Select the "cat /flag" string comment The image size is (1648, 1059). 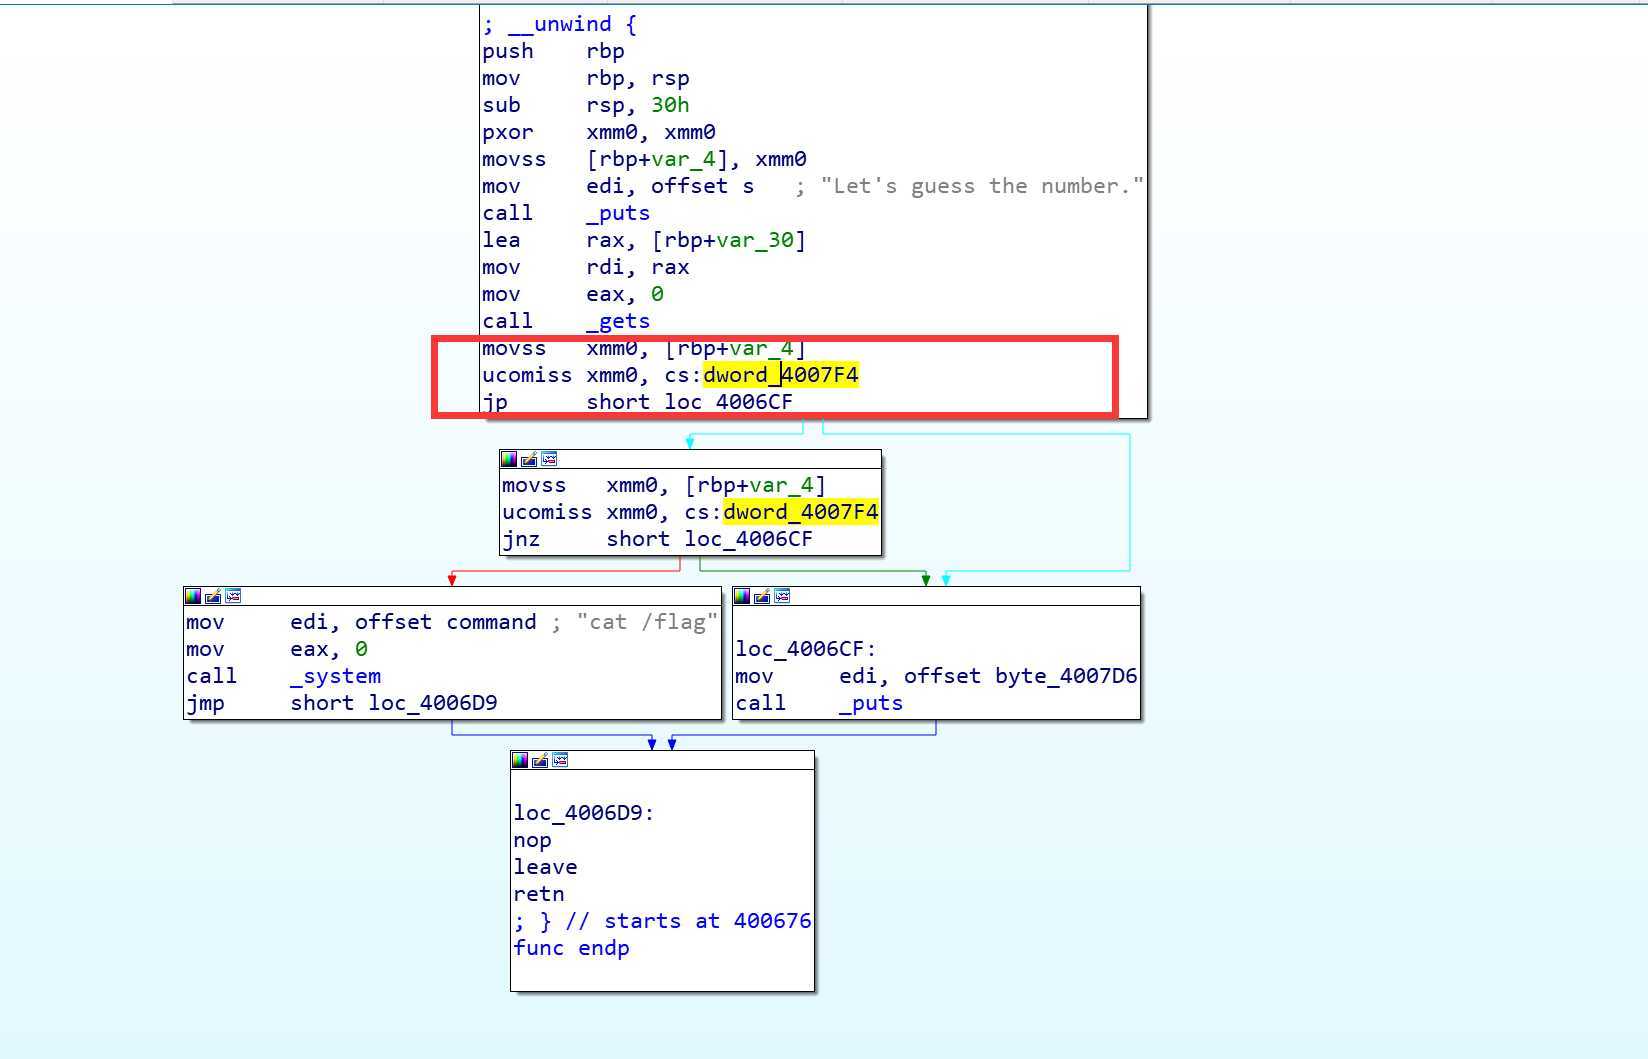[x=647, y=622]
